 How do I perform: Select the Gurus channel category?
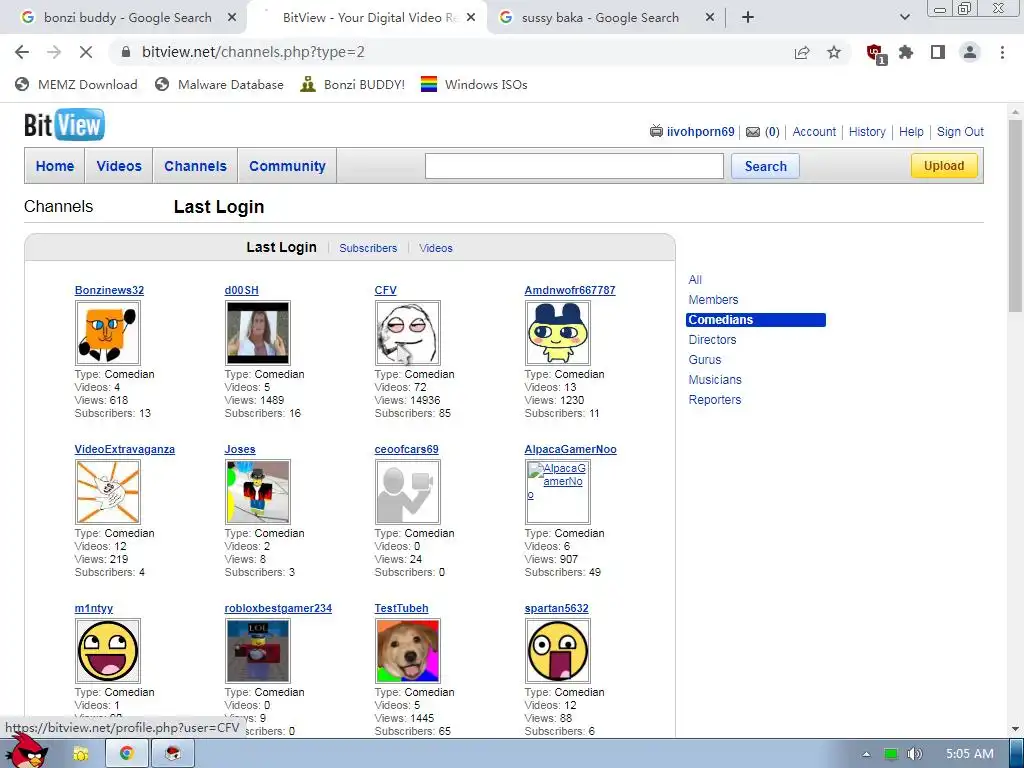coord(705,360)
